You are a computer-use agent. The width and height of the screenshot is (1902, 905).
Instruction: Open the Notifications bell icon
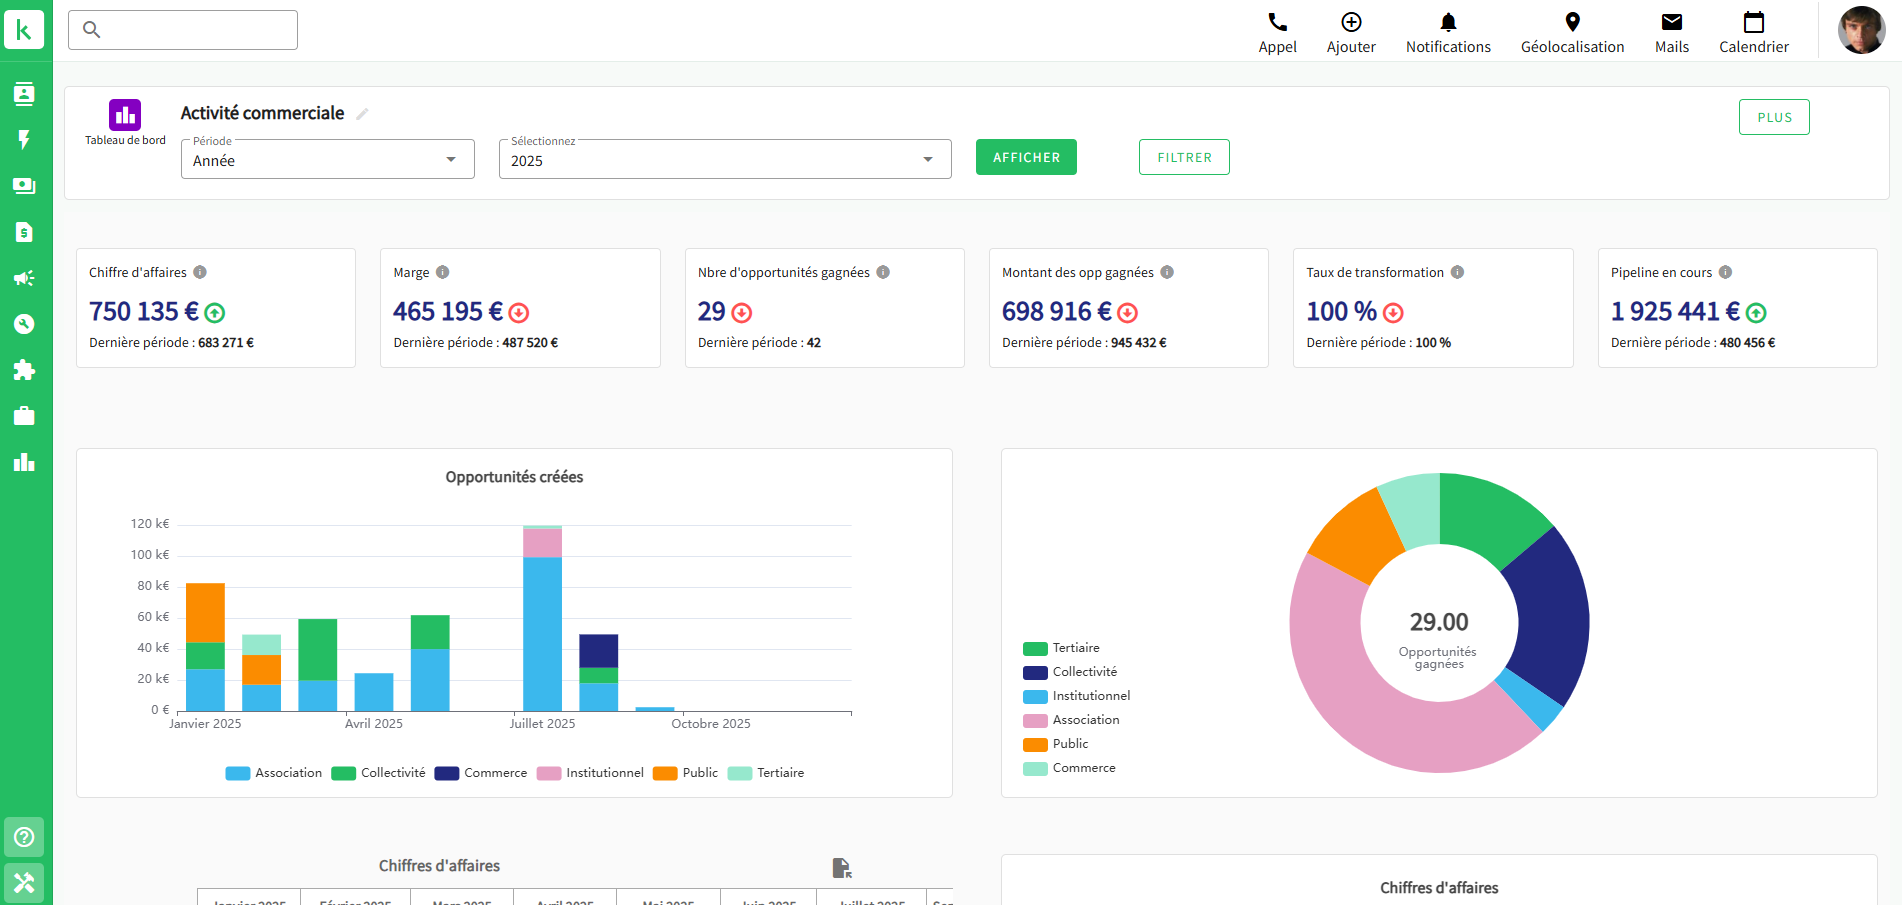coord(1447,22)
